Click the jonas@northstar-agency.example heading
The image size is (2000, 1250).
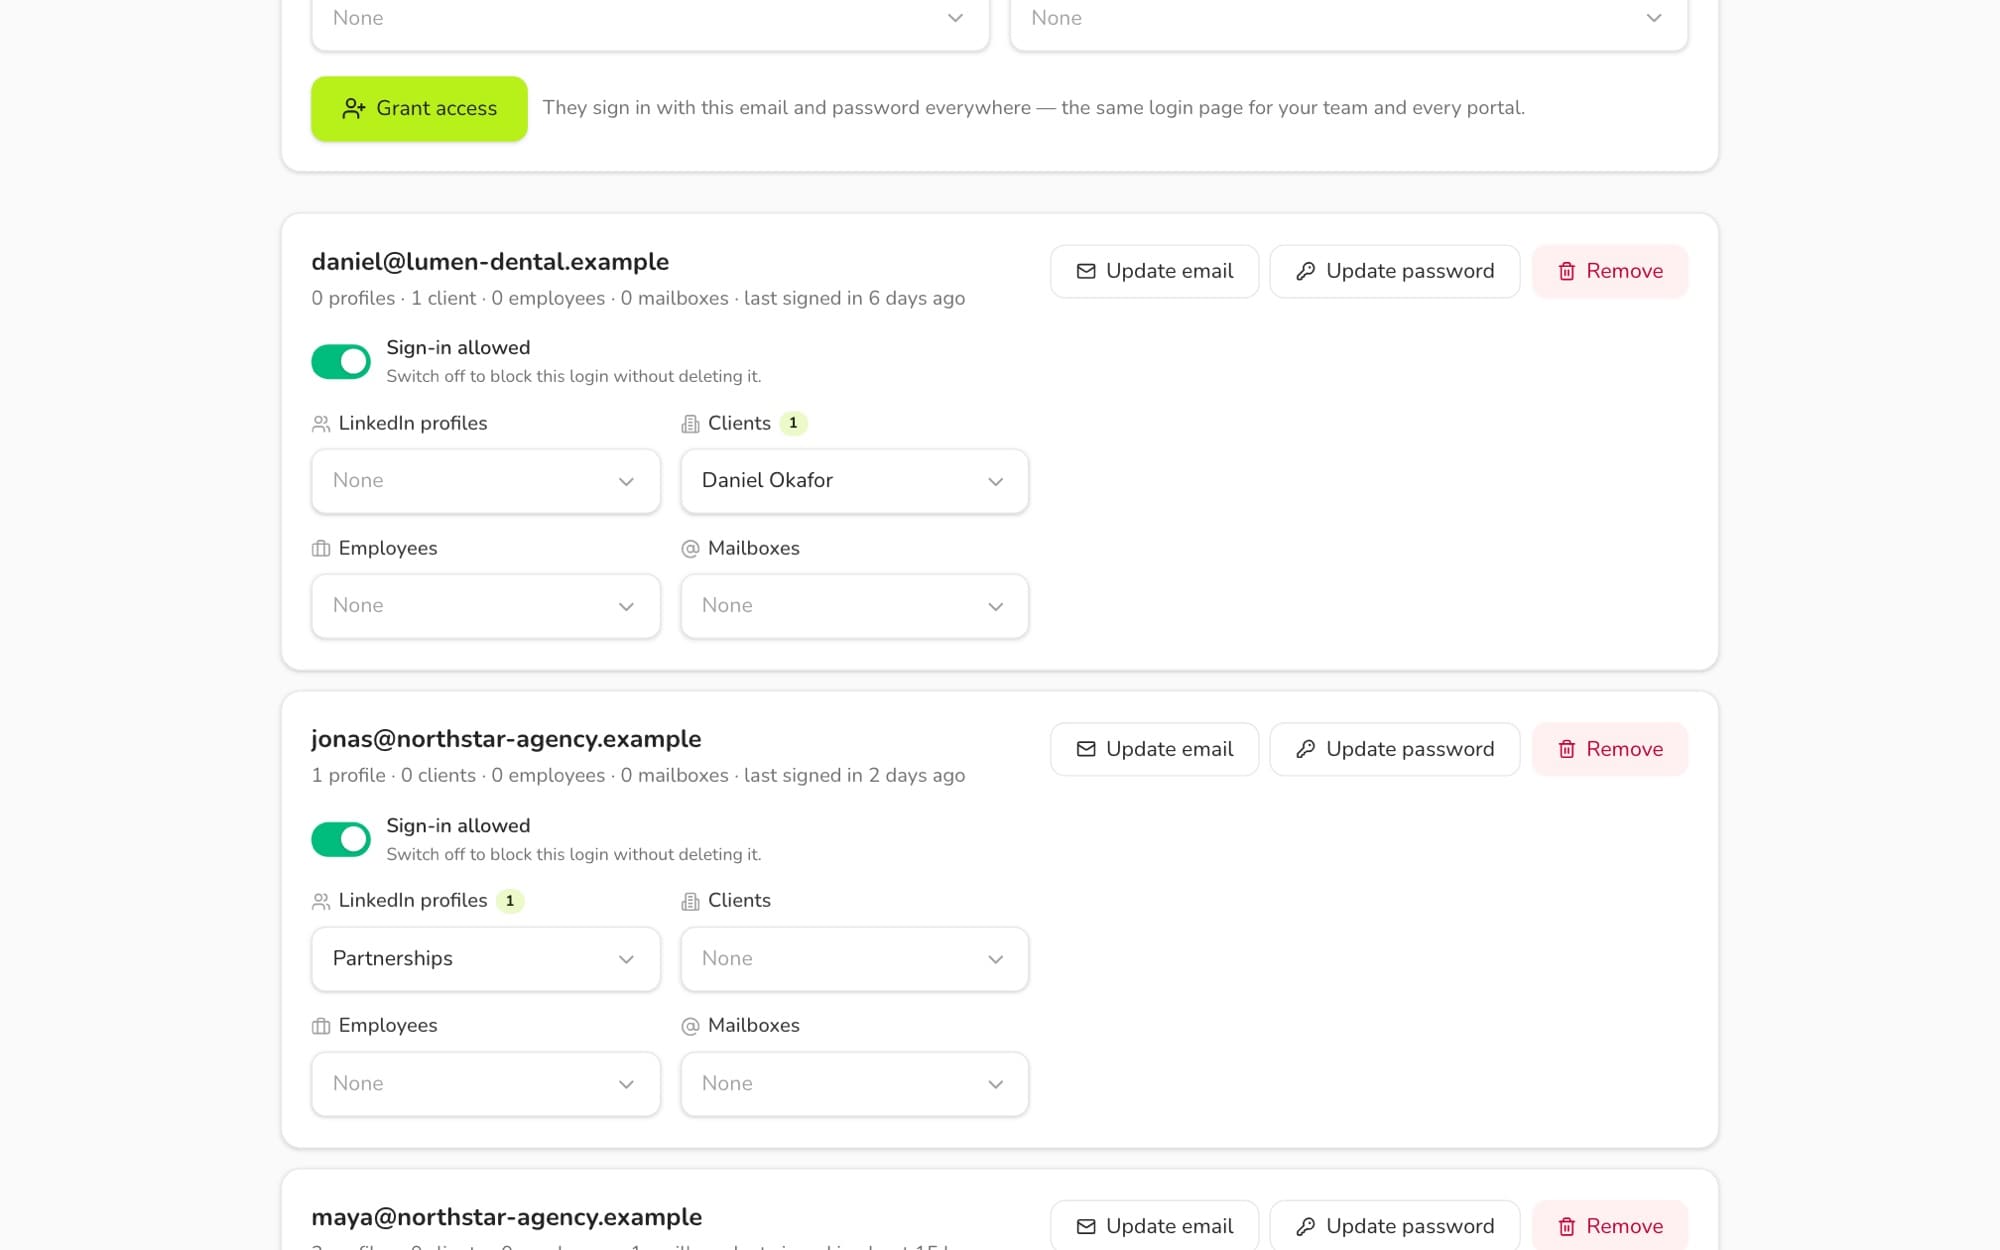506,739
